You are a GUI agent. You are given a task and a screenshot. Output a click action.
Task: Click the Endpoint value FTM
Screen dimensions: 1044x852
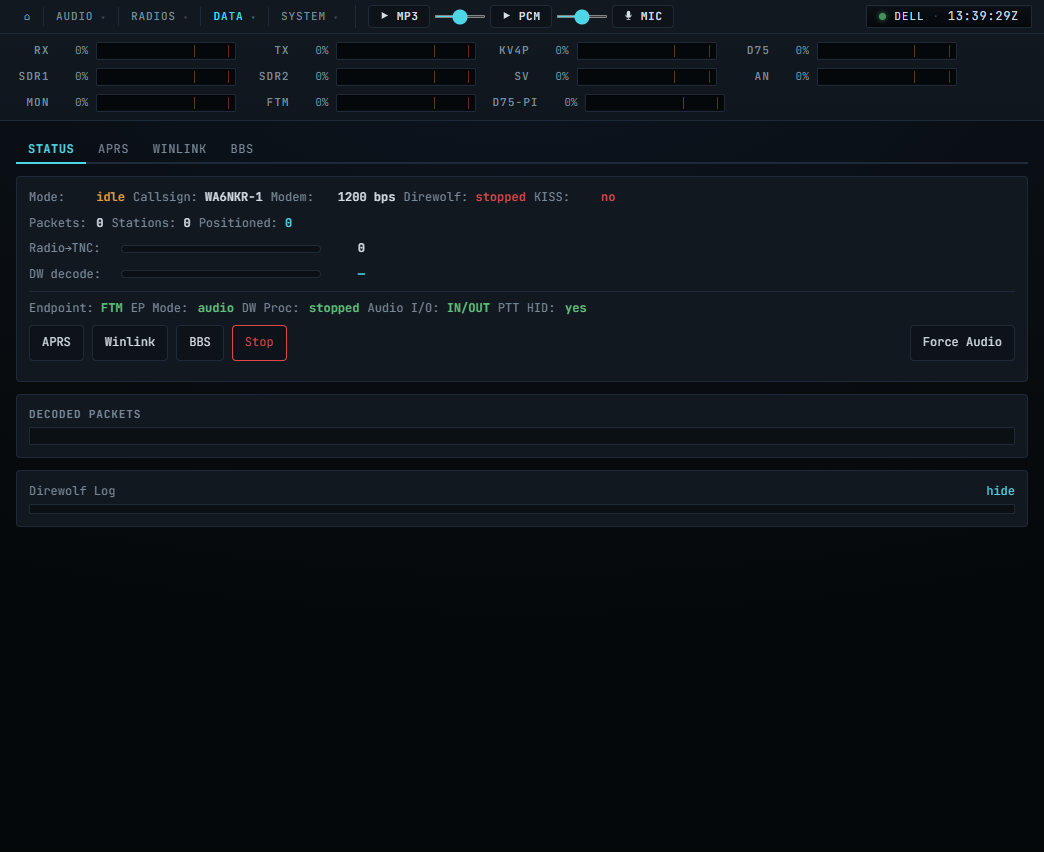(111, 308)
